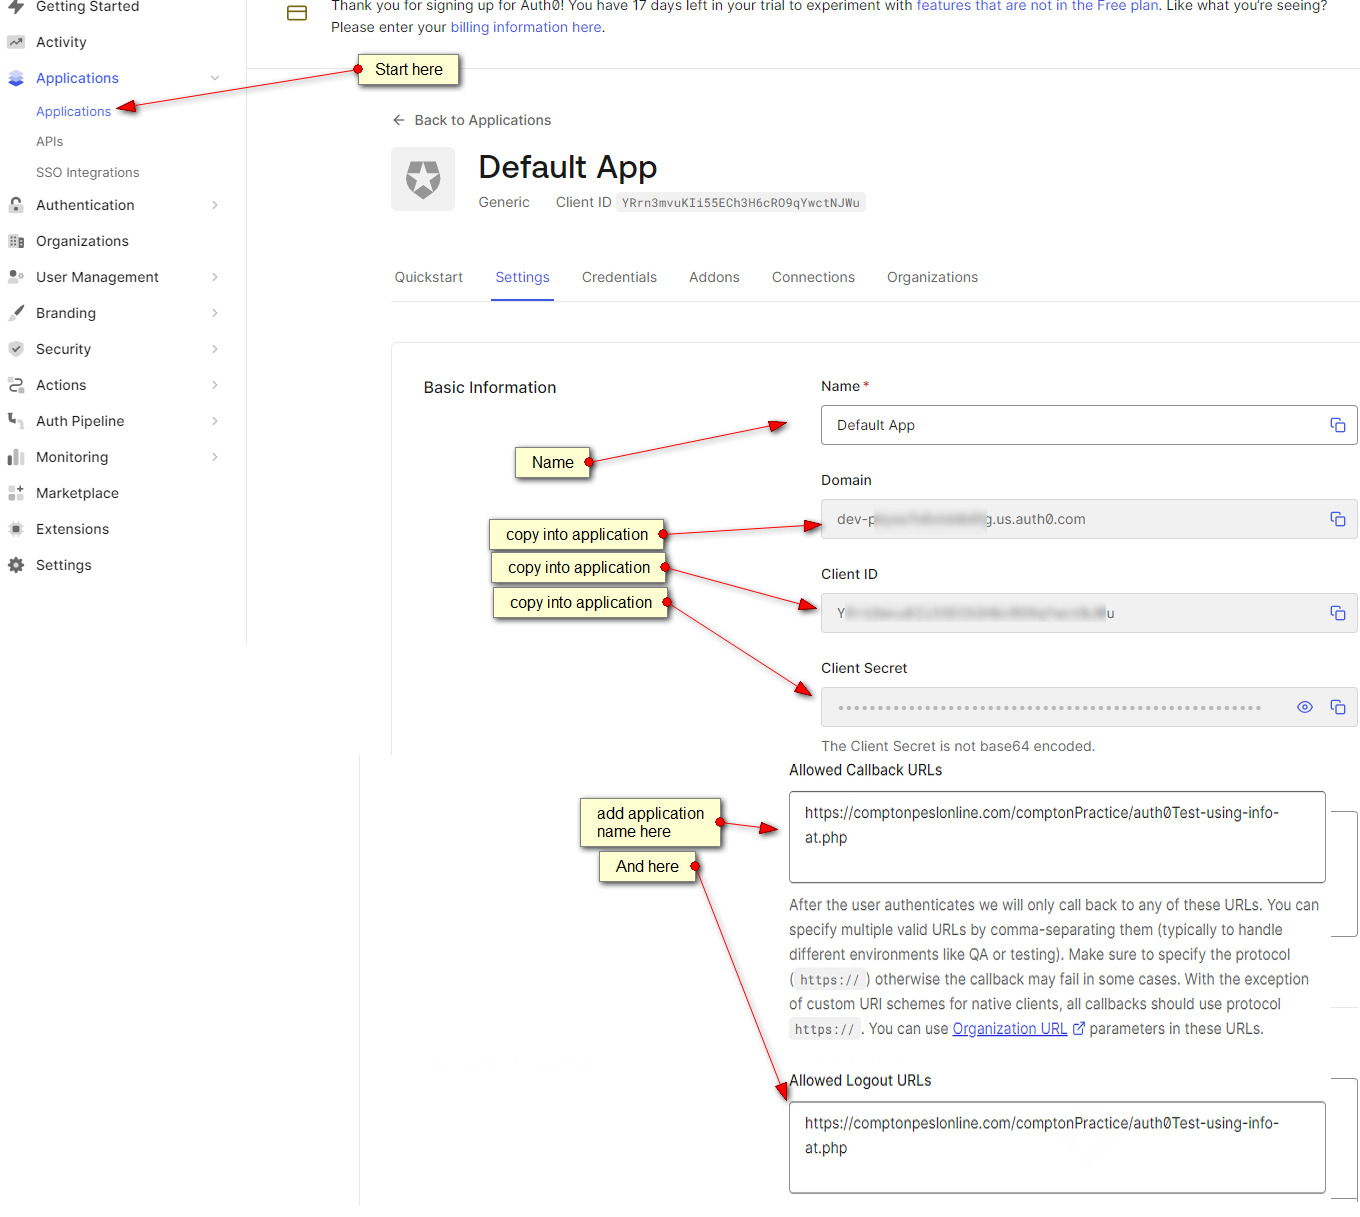Click the Security shield icon
The width and height of the screenshot is (1360, 1217).
point(16,349)
